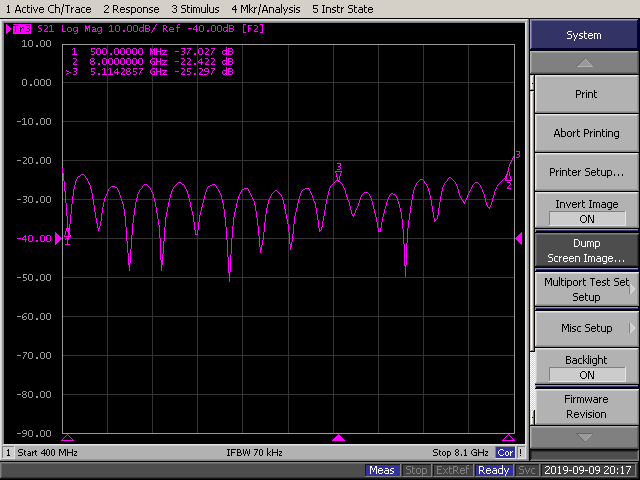Expand the Misc Setup submenu
This screenshot has height=480, width=640.
pyautogui.click(x=586, y=328)
